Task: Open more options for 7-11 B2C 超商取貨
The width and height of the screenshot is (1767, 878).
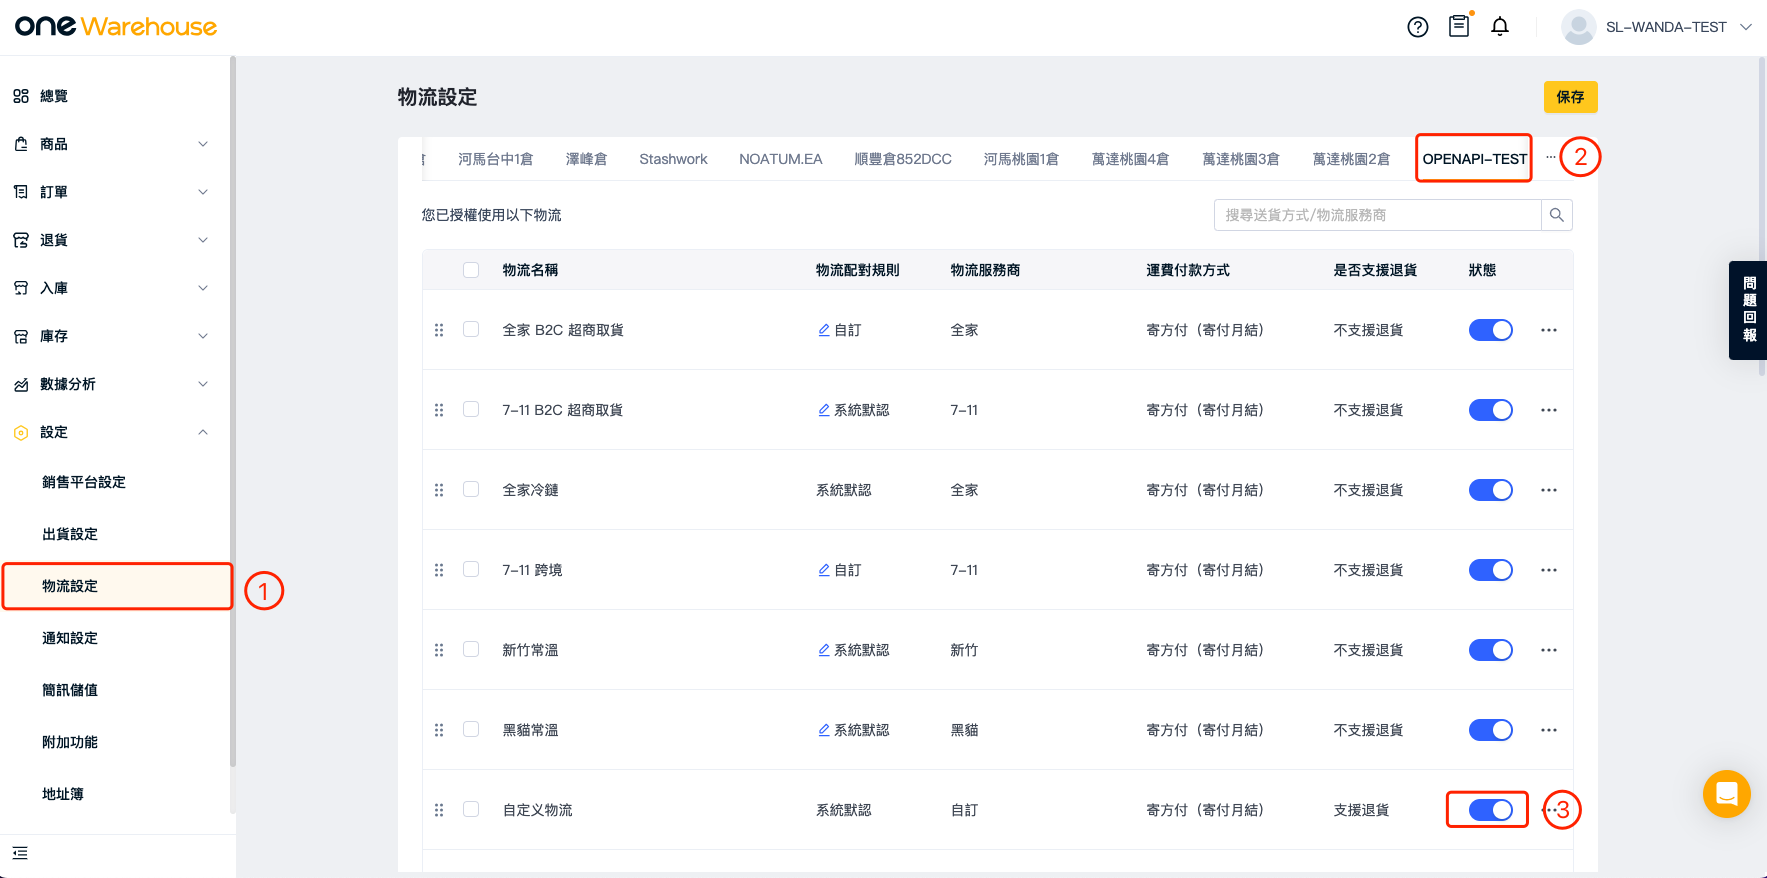Action: tap(1549, 410)
